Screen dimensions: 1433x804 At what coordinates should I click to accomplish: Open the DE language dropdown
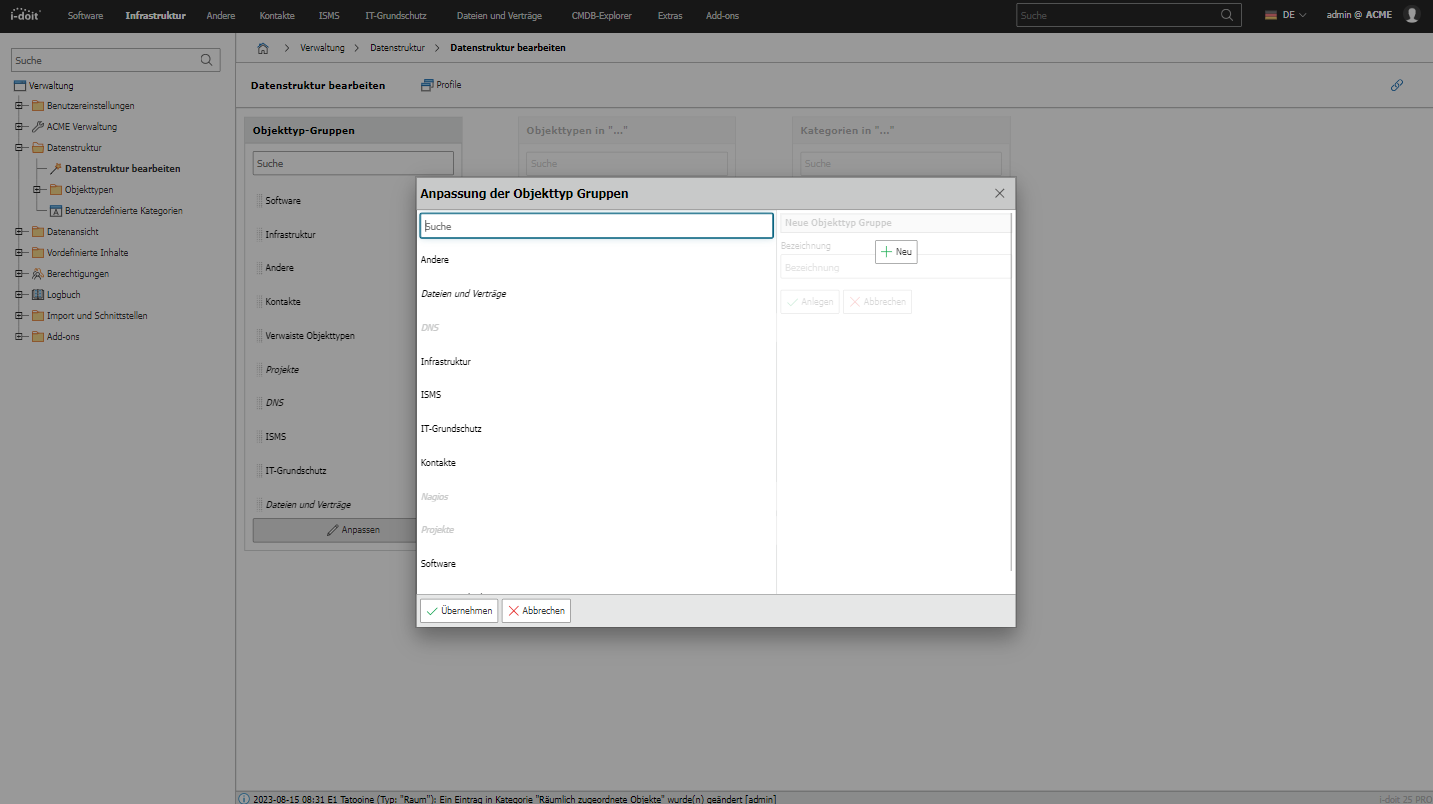[1286, 15]
